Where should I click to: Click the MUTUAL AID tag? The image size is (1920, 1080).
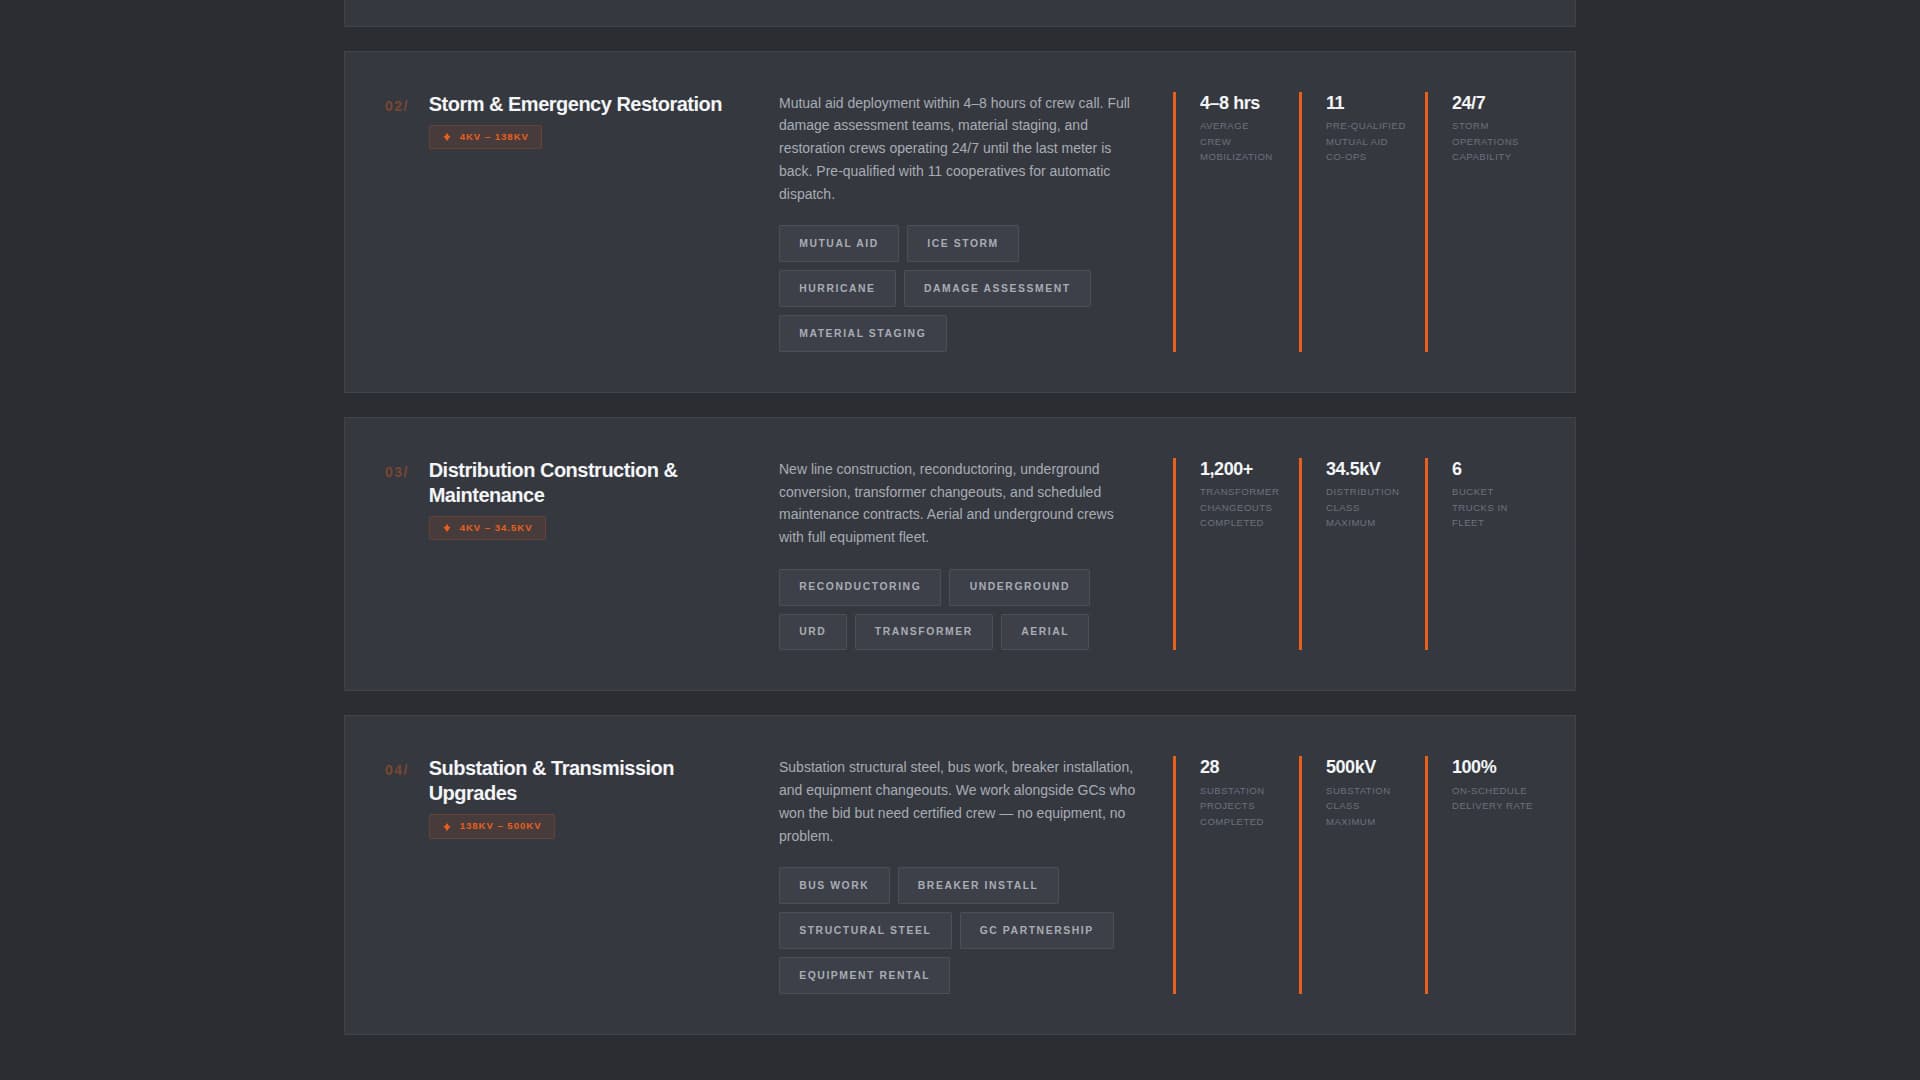point(838,243)
